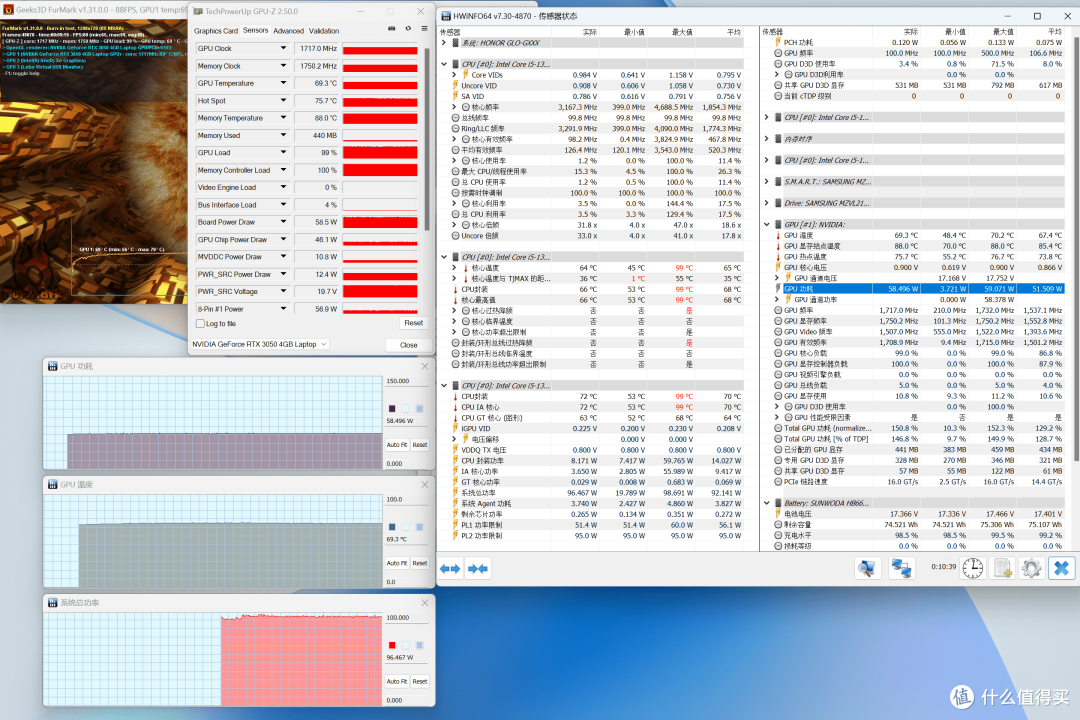The image size is (1080, 720).
Task: Click the GPU-Z title bar app icon
Action: click(198, 12)
